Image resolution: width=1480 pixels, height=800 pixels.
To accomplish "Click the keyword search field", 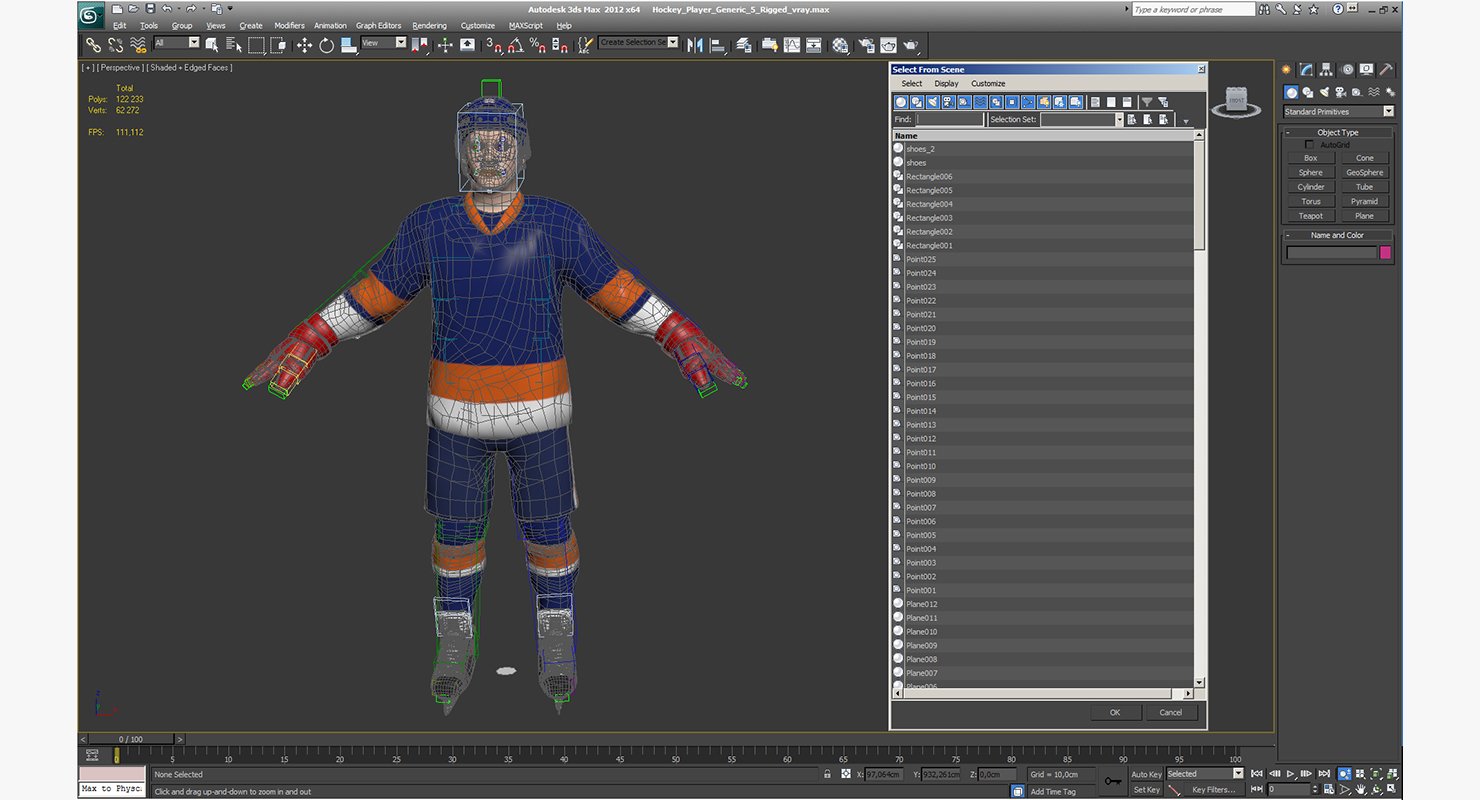I will pos(1192,9).
